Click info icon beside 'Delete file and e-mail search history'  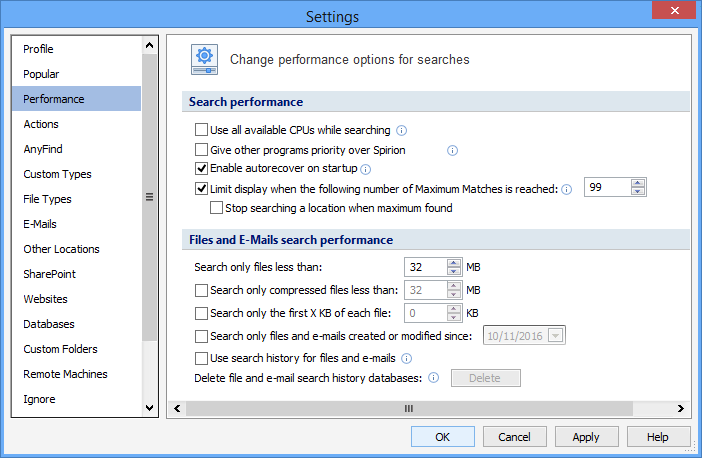pos(433,378)
